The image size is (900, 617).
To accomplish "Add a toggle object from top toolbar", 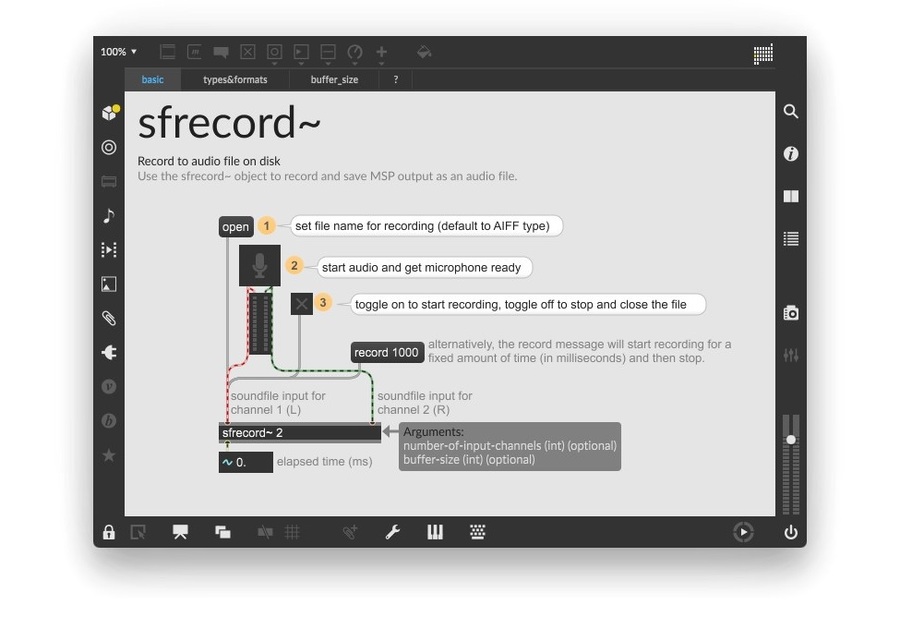I will pos(247,52).
